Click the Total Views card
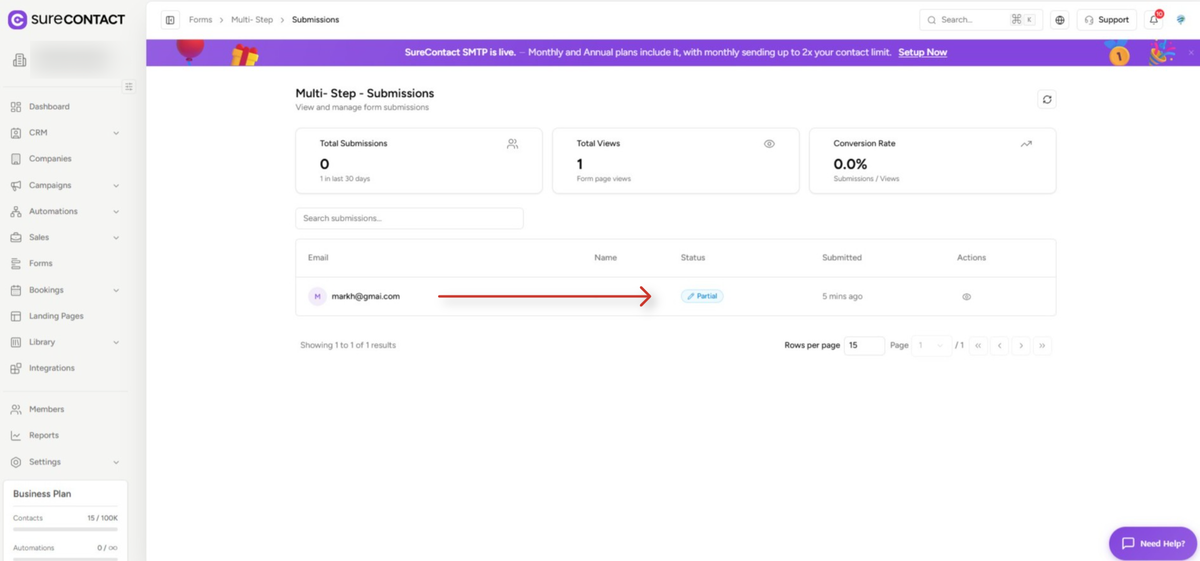The width and height of the screenshot is (1200, 561). tap(676, 160)
